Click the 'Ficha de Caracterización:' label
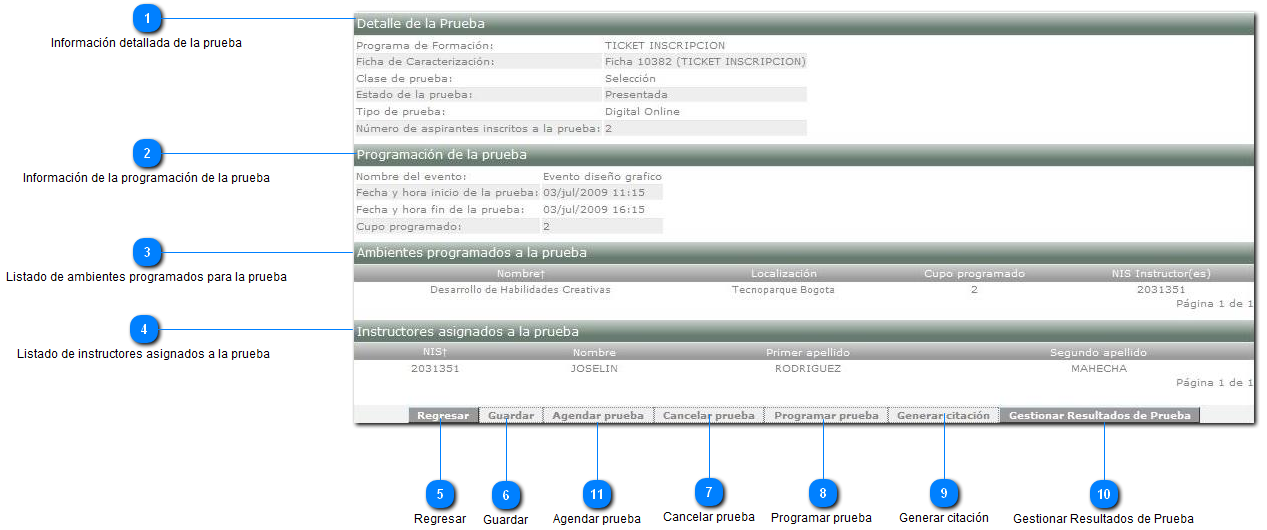Viewport: 1267px width, 530px height. pos(425,62)
